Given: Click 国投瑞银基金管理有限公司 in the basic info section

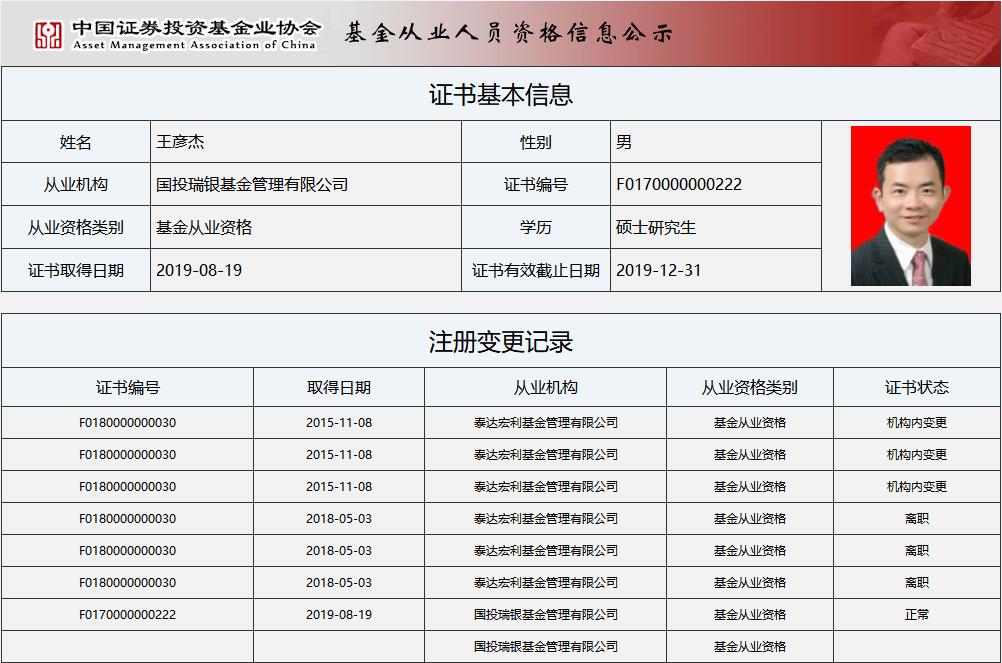Looking at the screenshot, I should tap(252, 185).
